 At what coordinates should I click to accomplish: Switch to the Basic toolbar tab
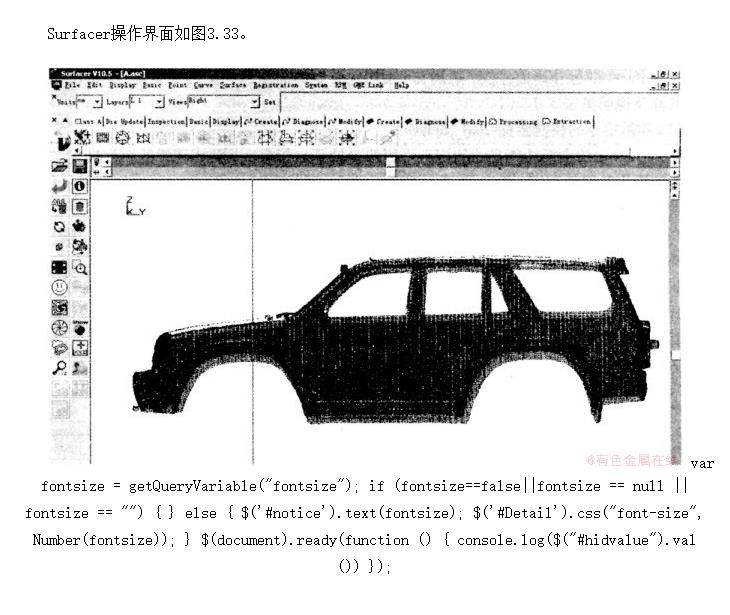coord(199,122)
